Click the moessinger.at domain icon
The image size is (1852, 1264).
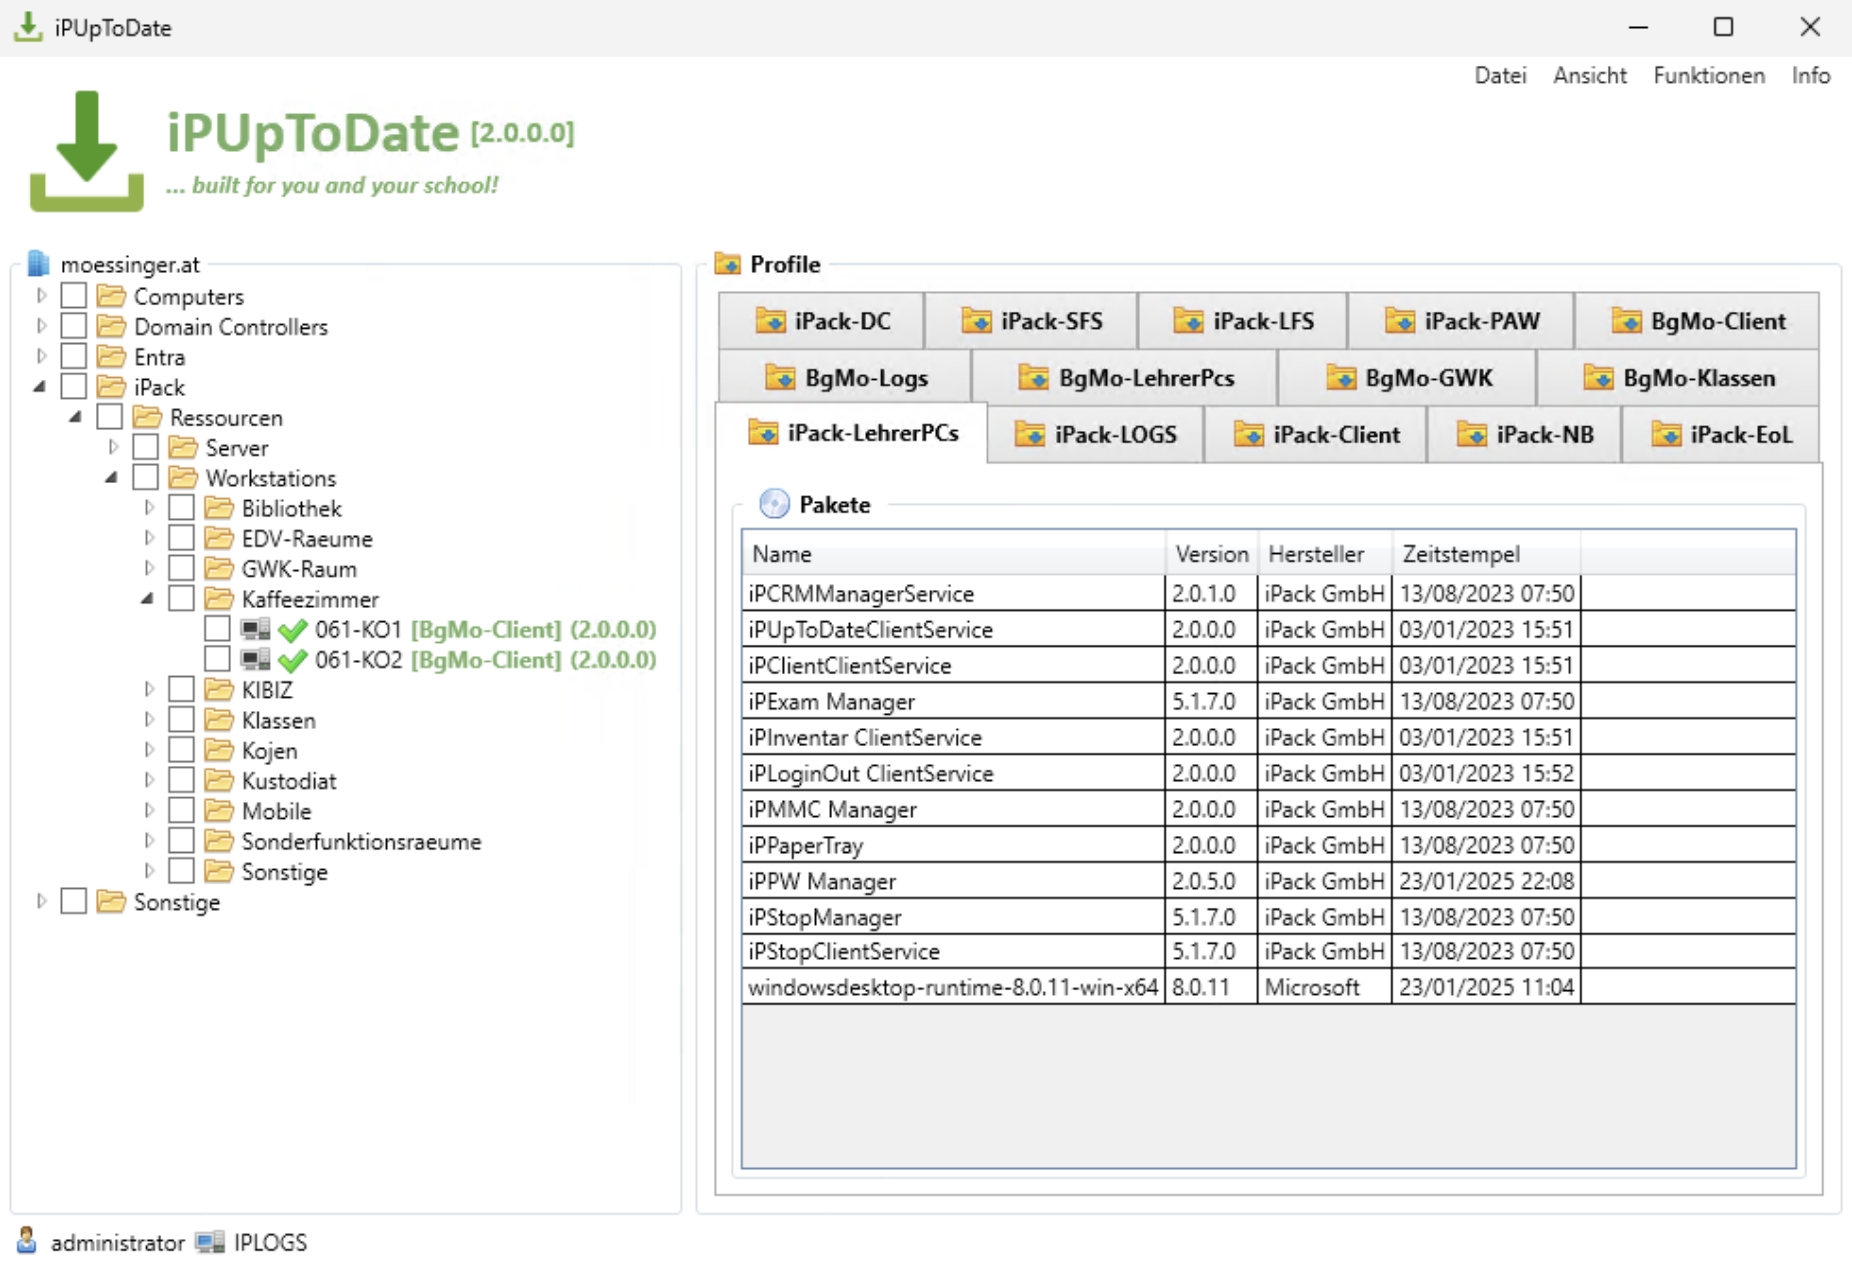tap(38, 264)
